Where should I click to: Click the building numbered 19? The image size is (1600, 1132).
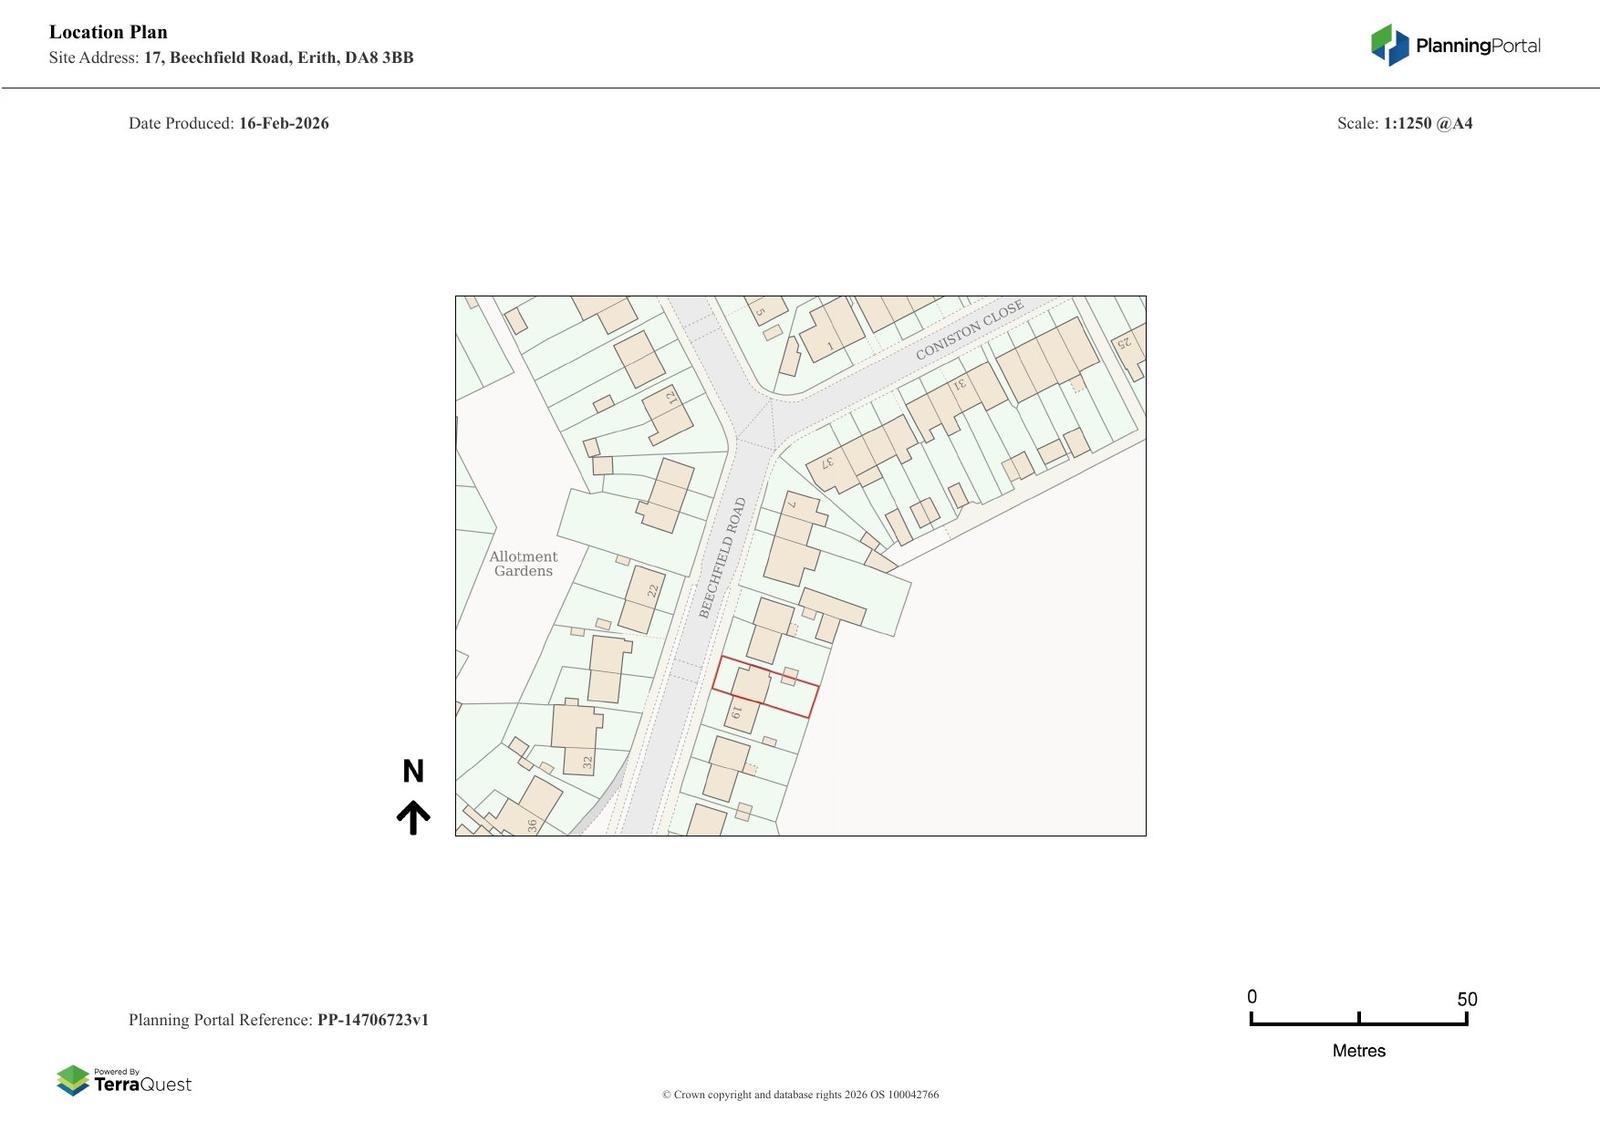point(740,713)
